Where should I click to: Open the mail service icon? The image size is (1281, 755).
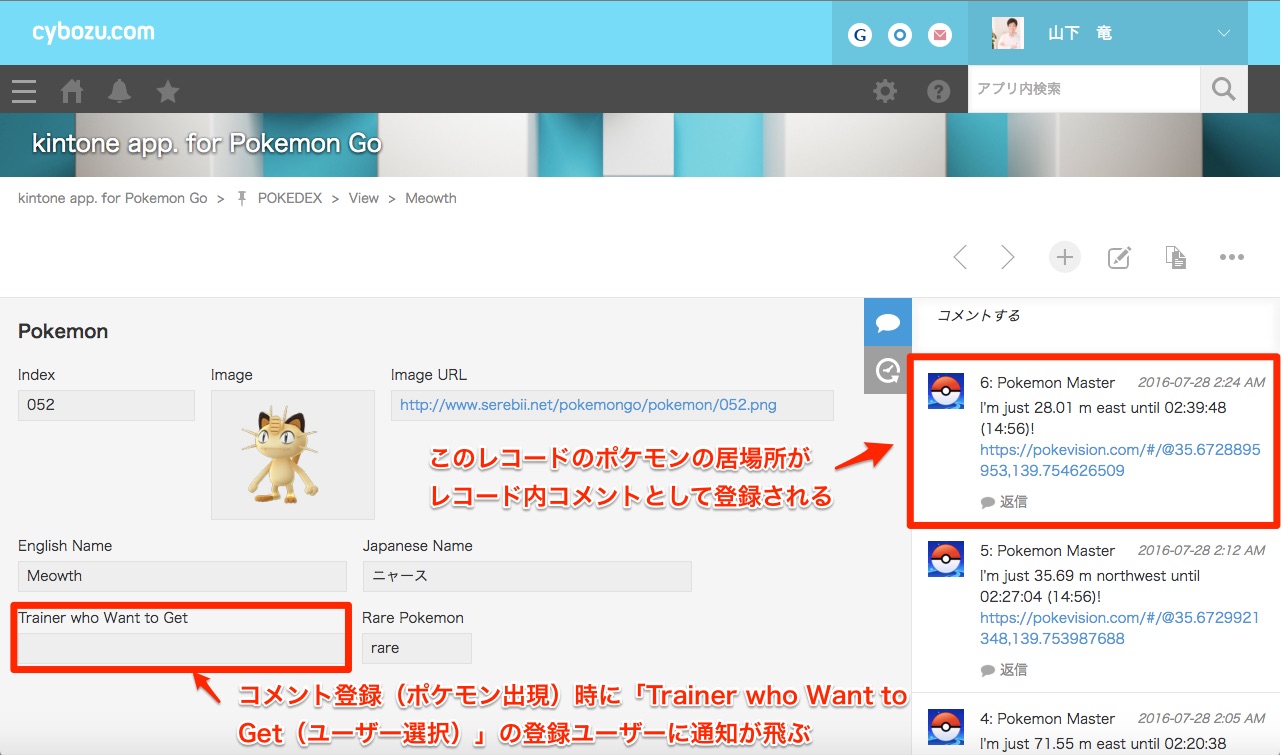pyautogui.click(x=940, y=35)
